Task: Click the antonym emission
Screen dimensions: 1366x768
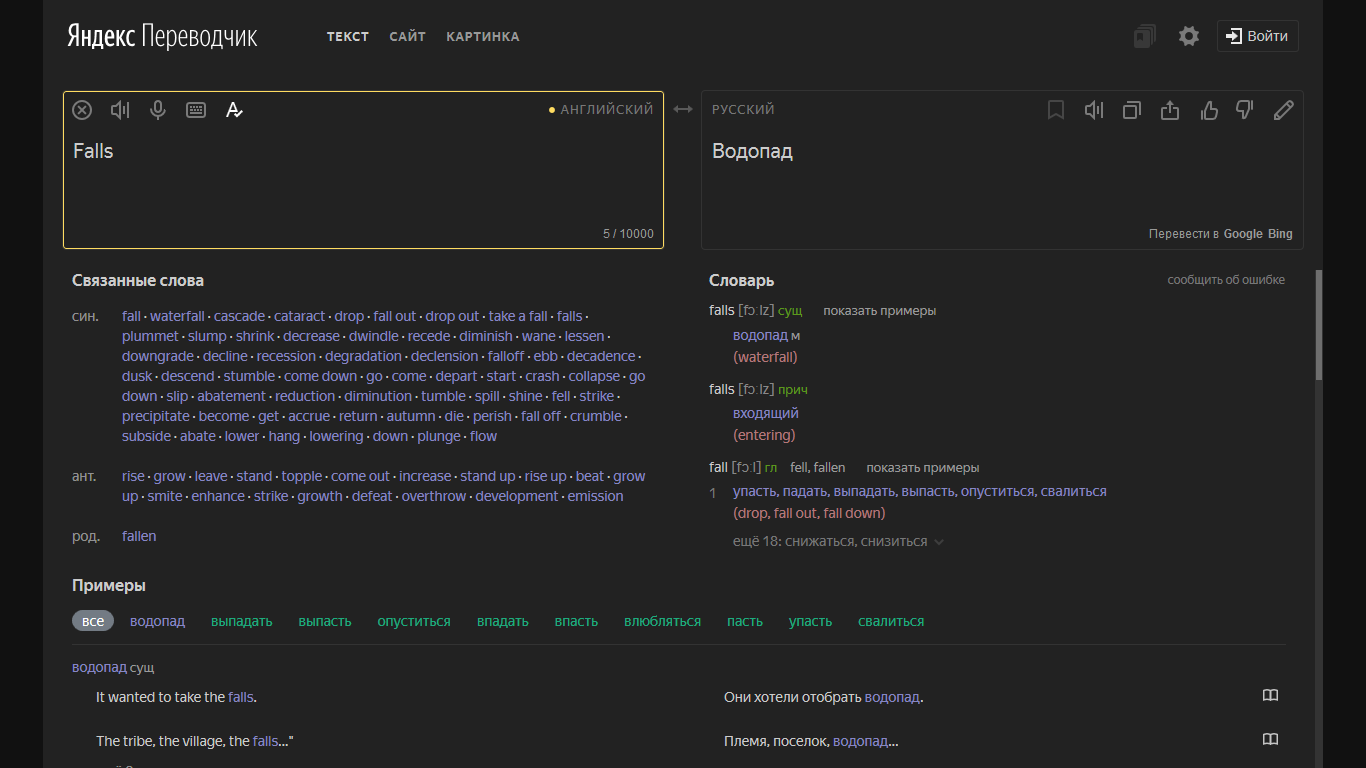Action: (x=595, y=496)
